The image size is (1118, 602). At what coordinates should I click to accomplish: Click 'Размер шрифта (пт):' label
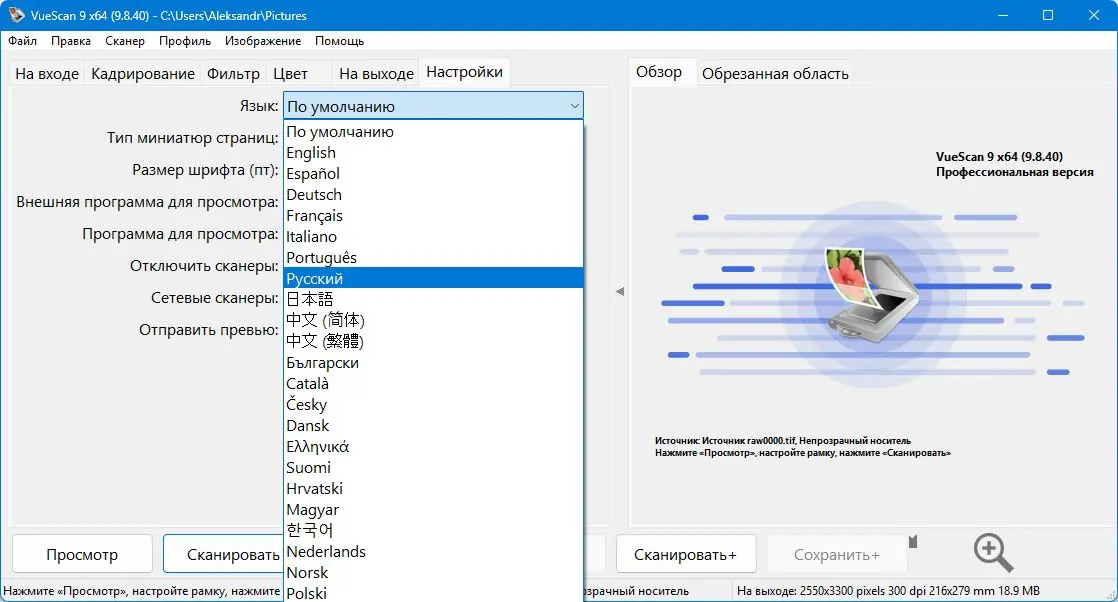[x=205, y=170]
